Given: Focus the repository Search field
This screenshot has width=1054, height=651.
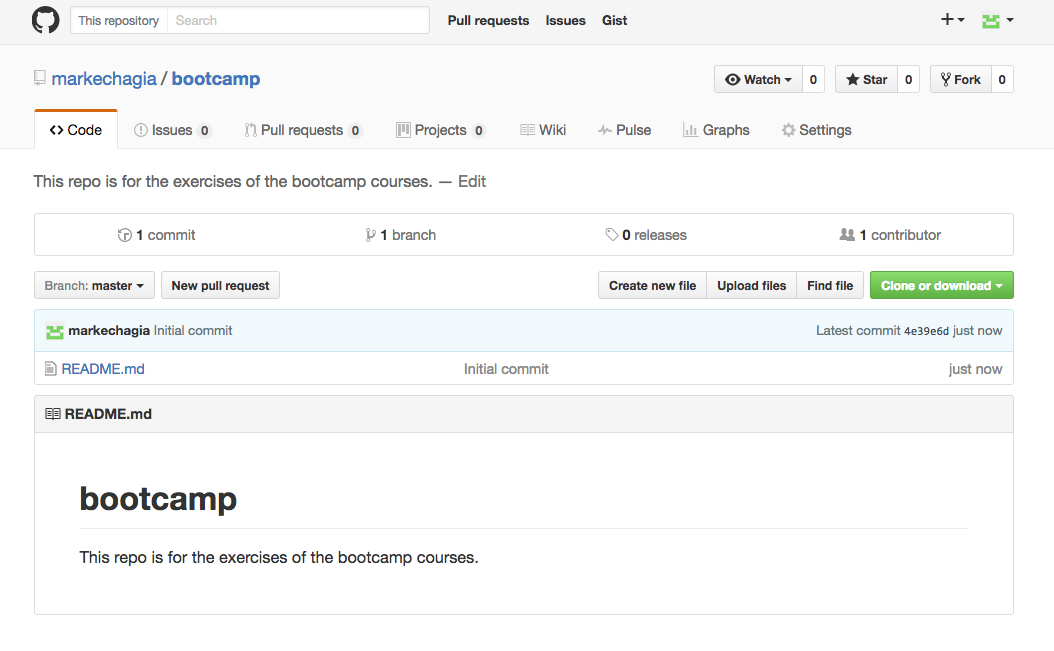Looking at the screenshot, I should [x=298, y=20].
